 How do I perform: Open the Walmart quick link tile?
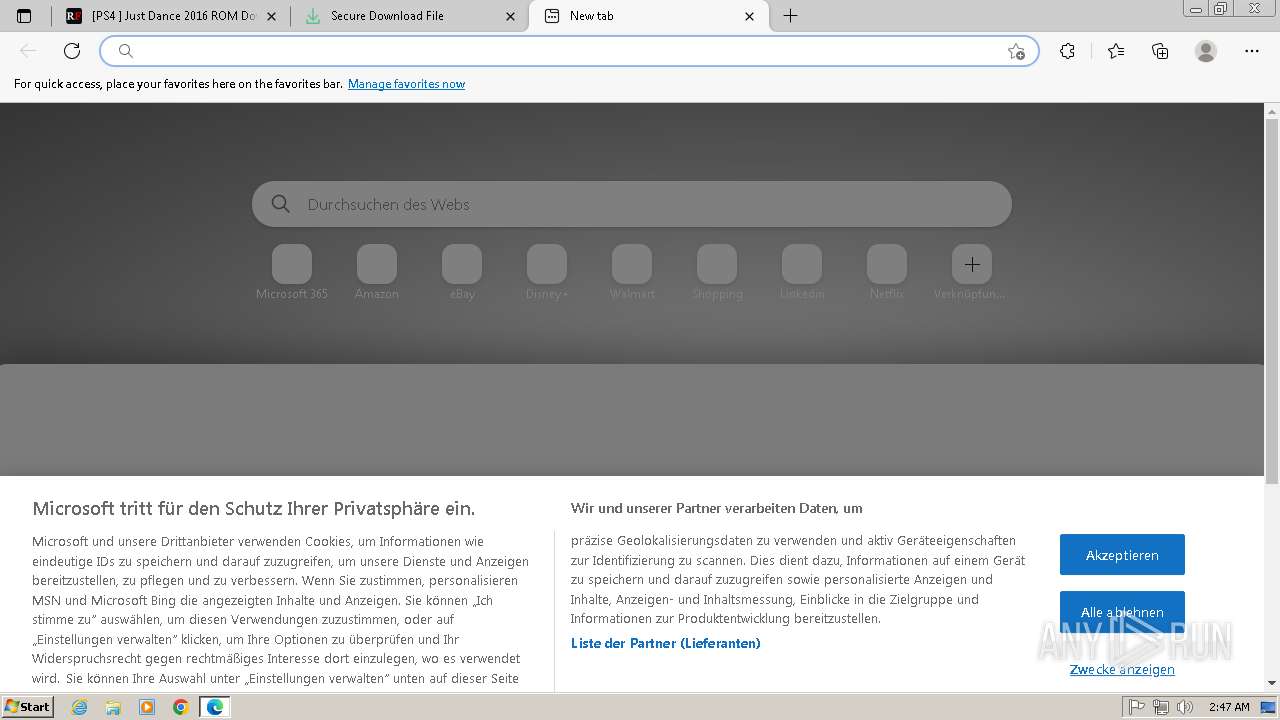point(632,272)
